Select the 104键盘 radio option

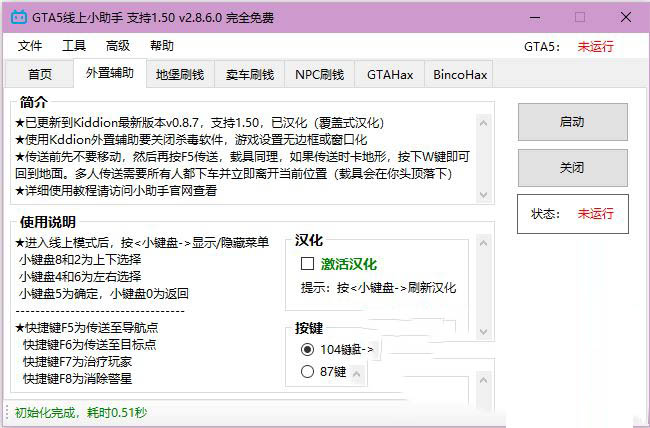click(307, 349)
